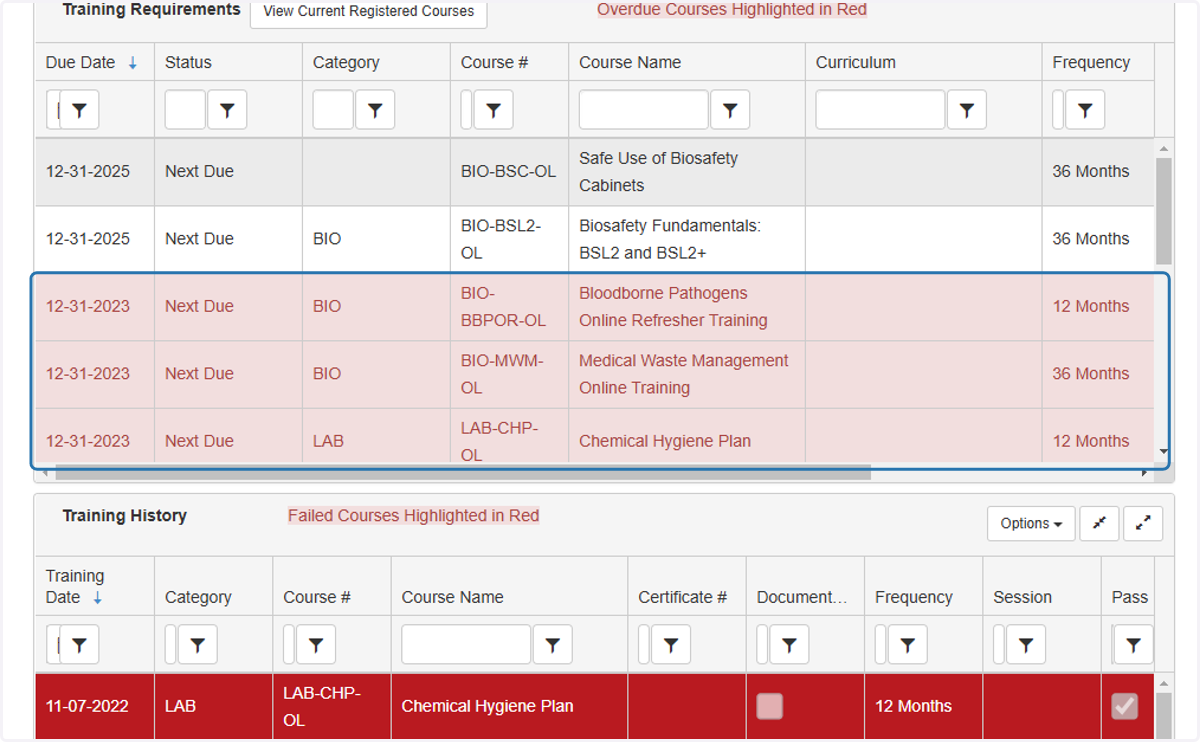Click the Due Date sort arrow
This screenshot has width=1200, height=742.
pos(132,63)
